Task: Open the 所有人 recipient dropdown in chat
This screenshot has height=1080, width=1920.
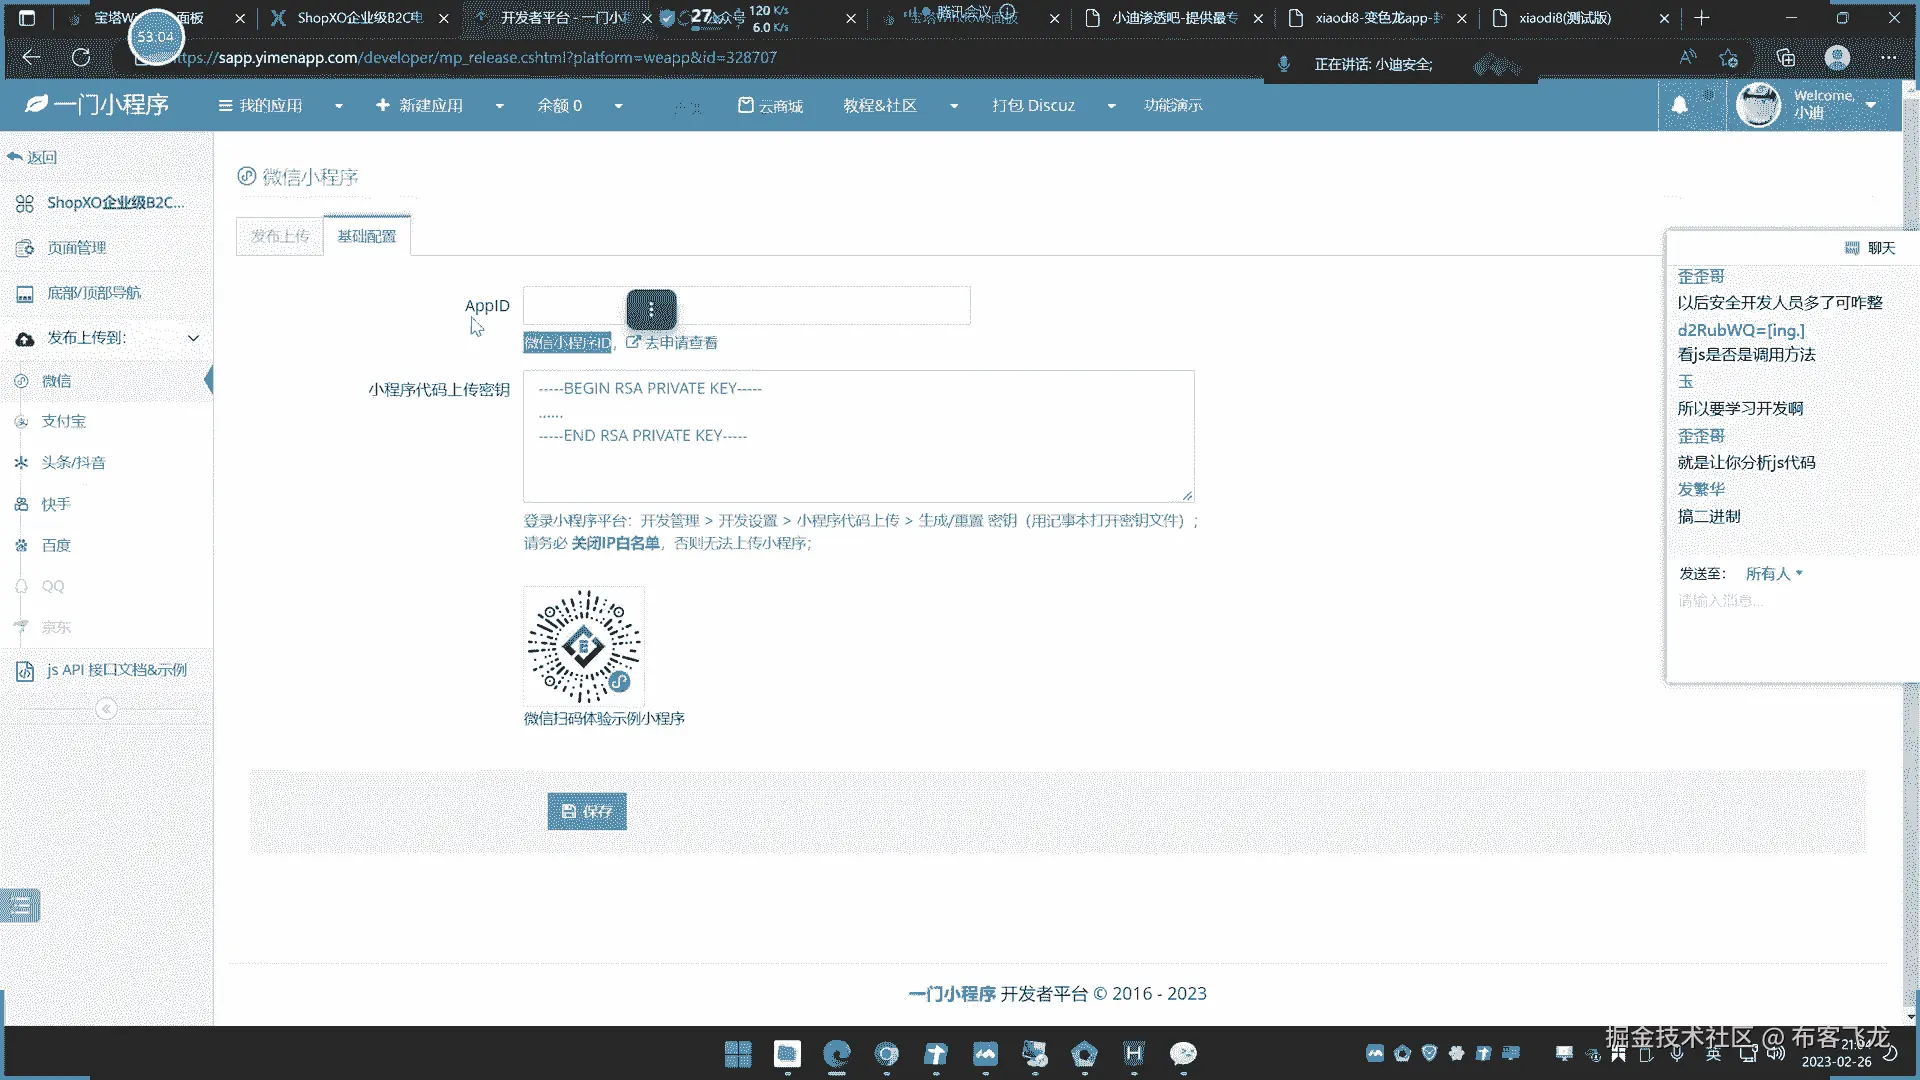Action: [1774, 574]
